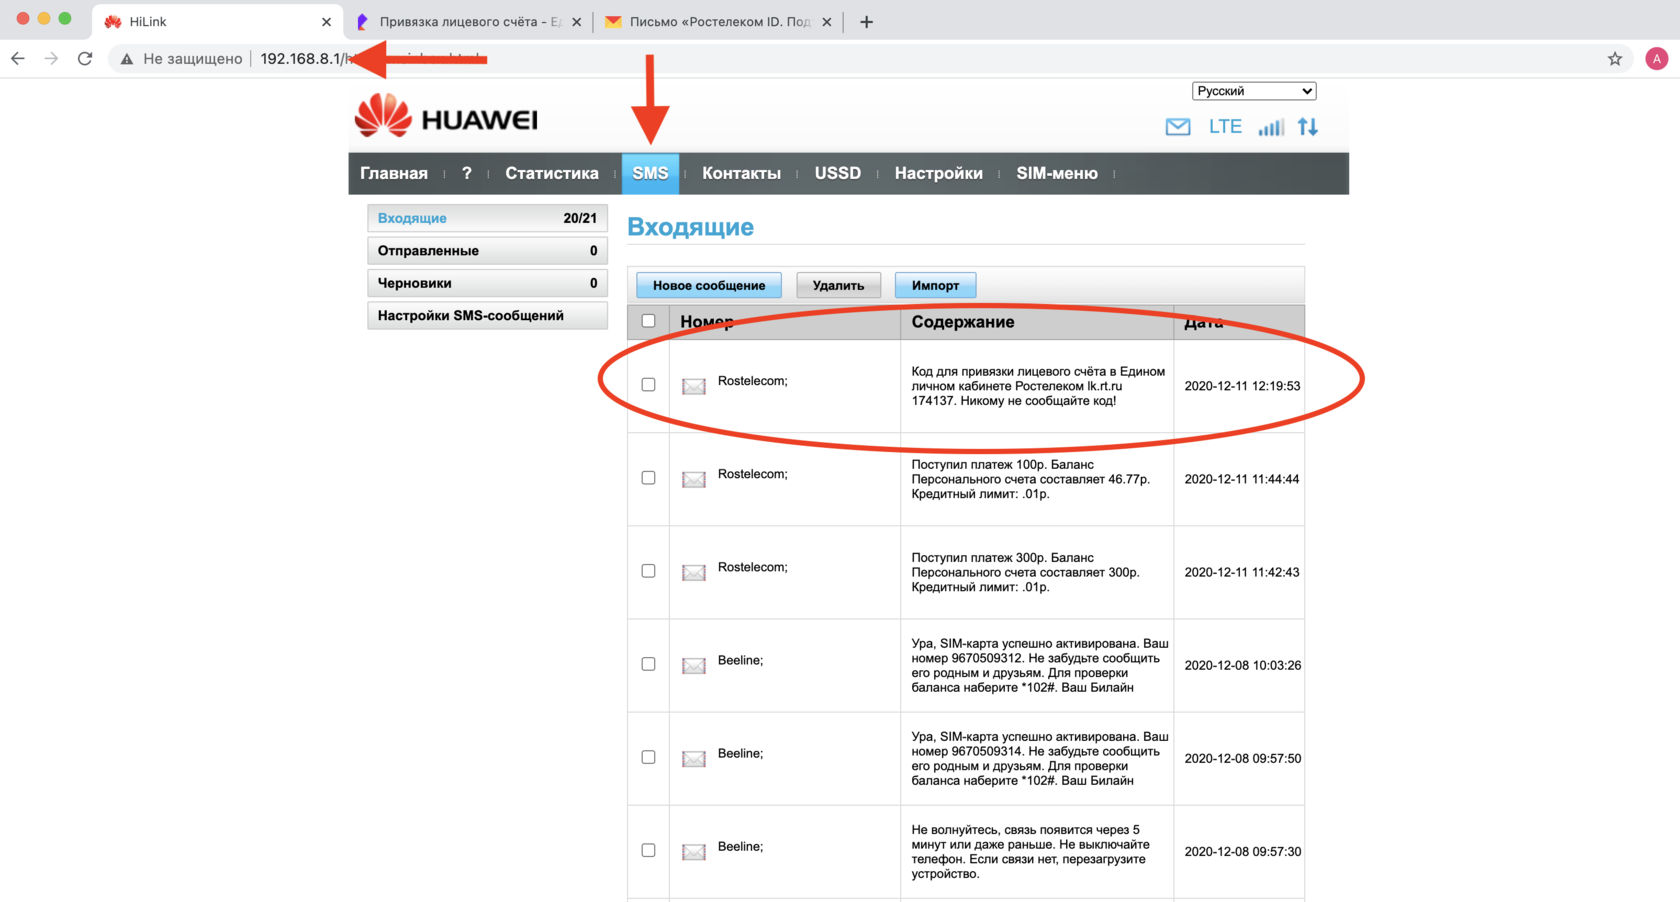Open the Настройки menu tab
The height and width of the screenshot is (902, 1680).
click(x=938, y=173)
